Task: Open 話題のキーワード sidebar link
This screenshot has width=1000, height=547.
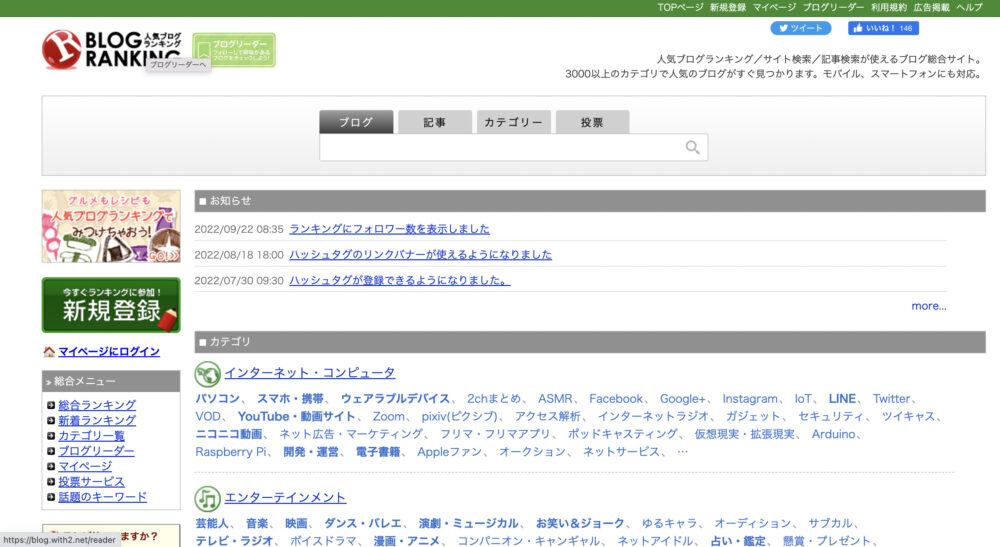Action: (103, 497)
